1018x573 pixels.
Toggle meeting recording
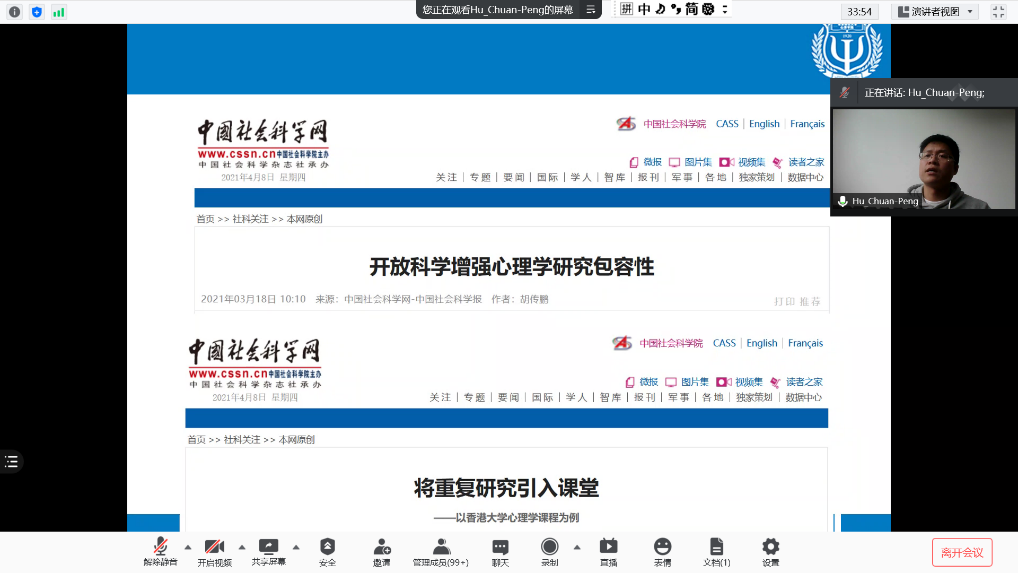pyautogui.click(x=549, y=550)
